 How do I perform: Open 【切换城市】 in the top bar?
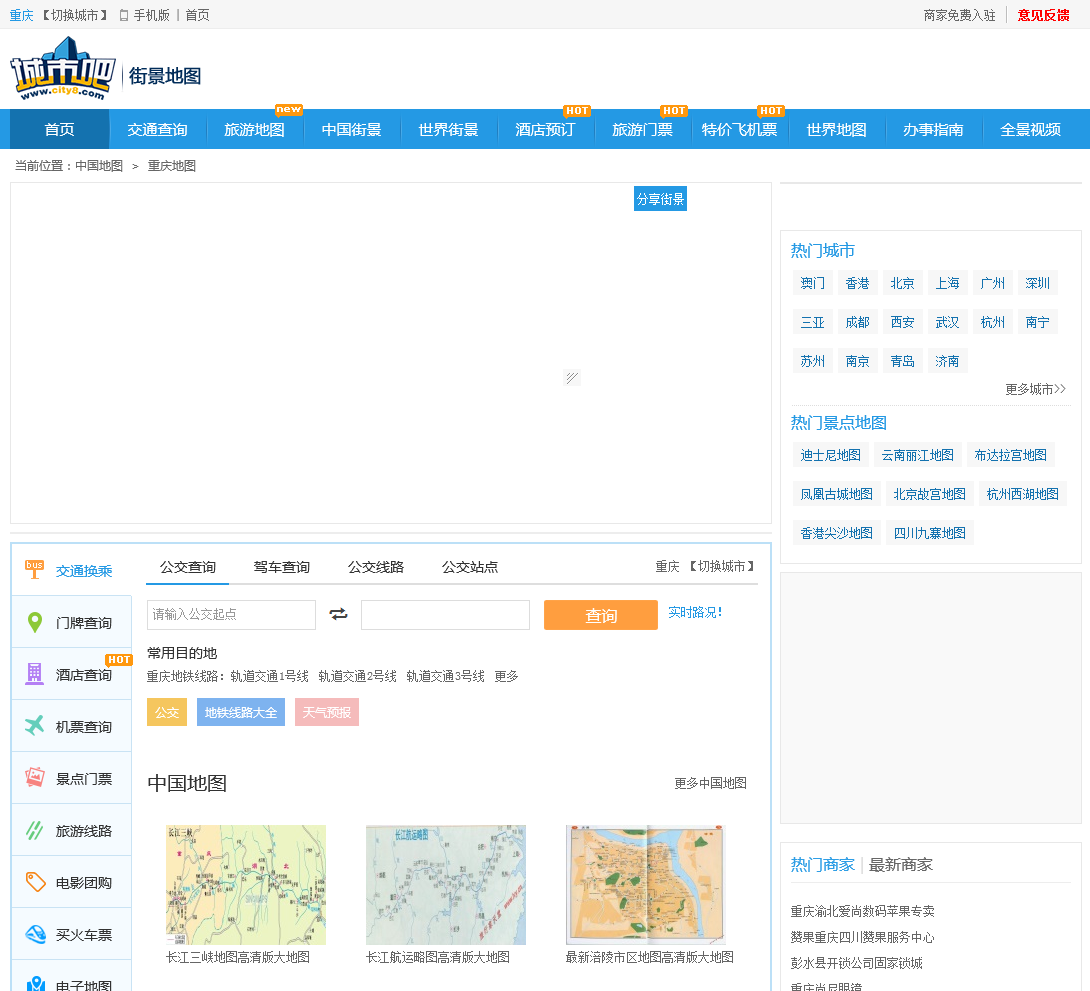coord(75,15)
